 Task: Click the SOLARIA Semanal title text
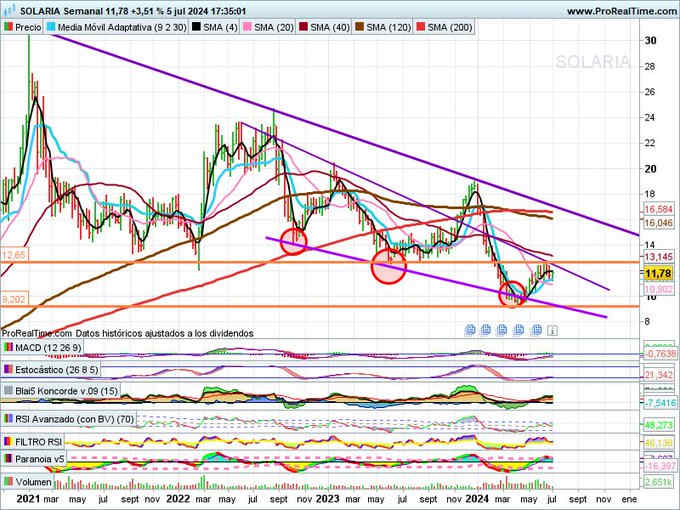pos(61,11)
